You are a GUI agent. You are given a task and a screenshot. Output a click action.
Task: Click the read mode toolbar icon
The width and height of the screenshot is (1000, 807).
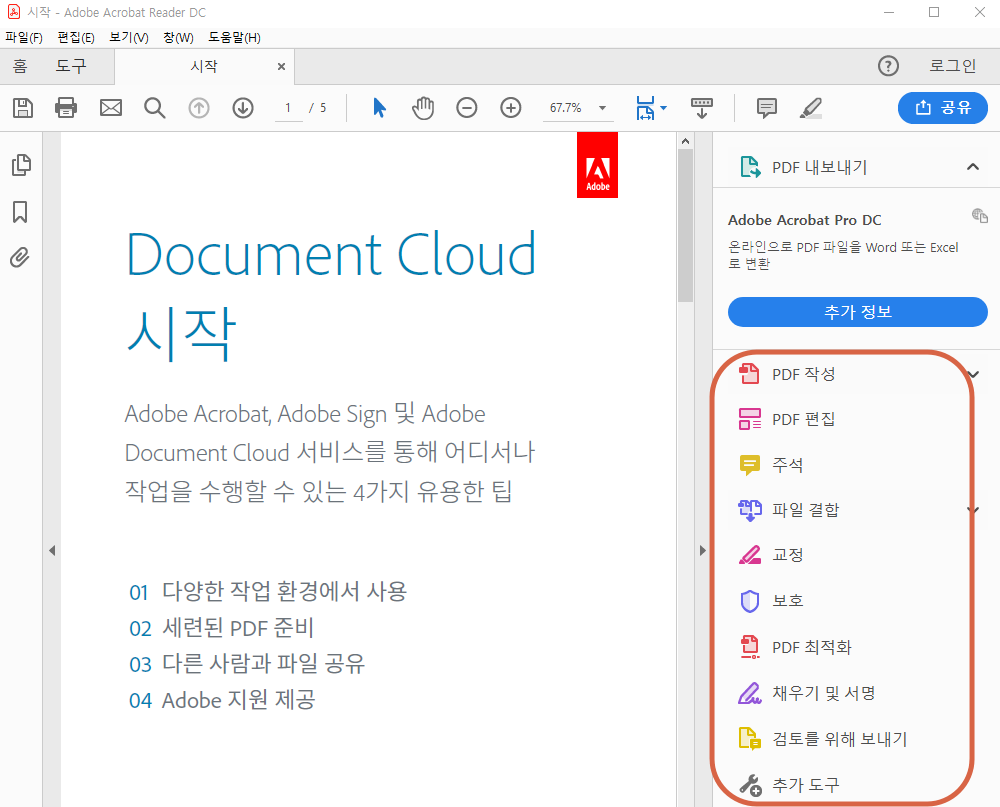702,108
